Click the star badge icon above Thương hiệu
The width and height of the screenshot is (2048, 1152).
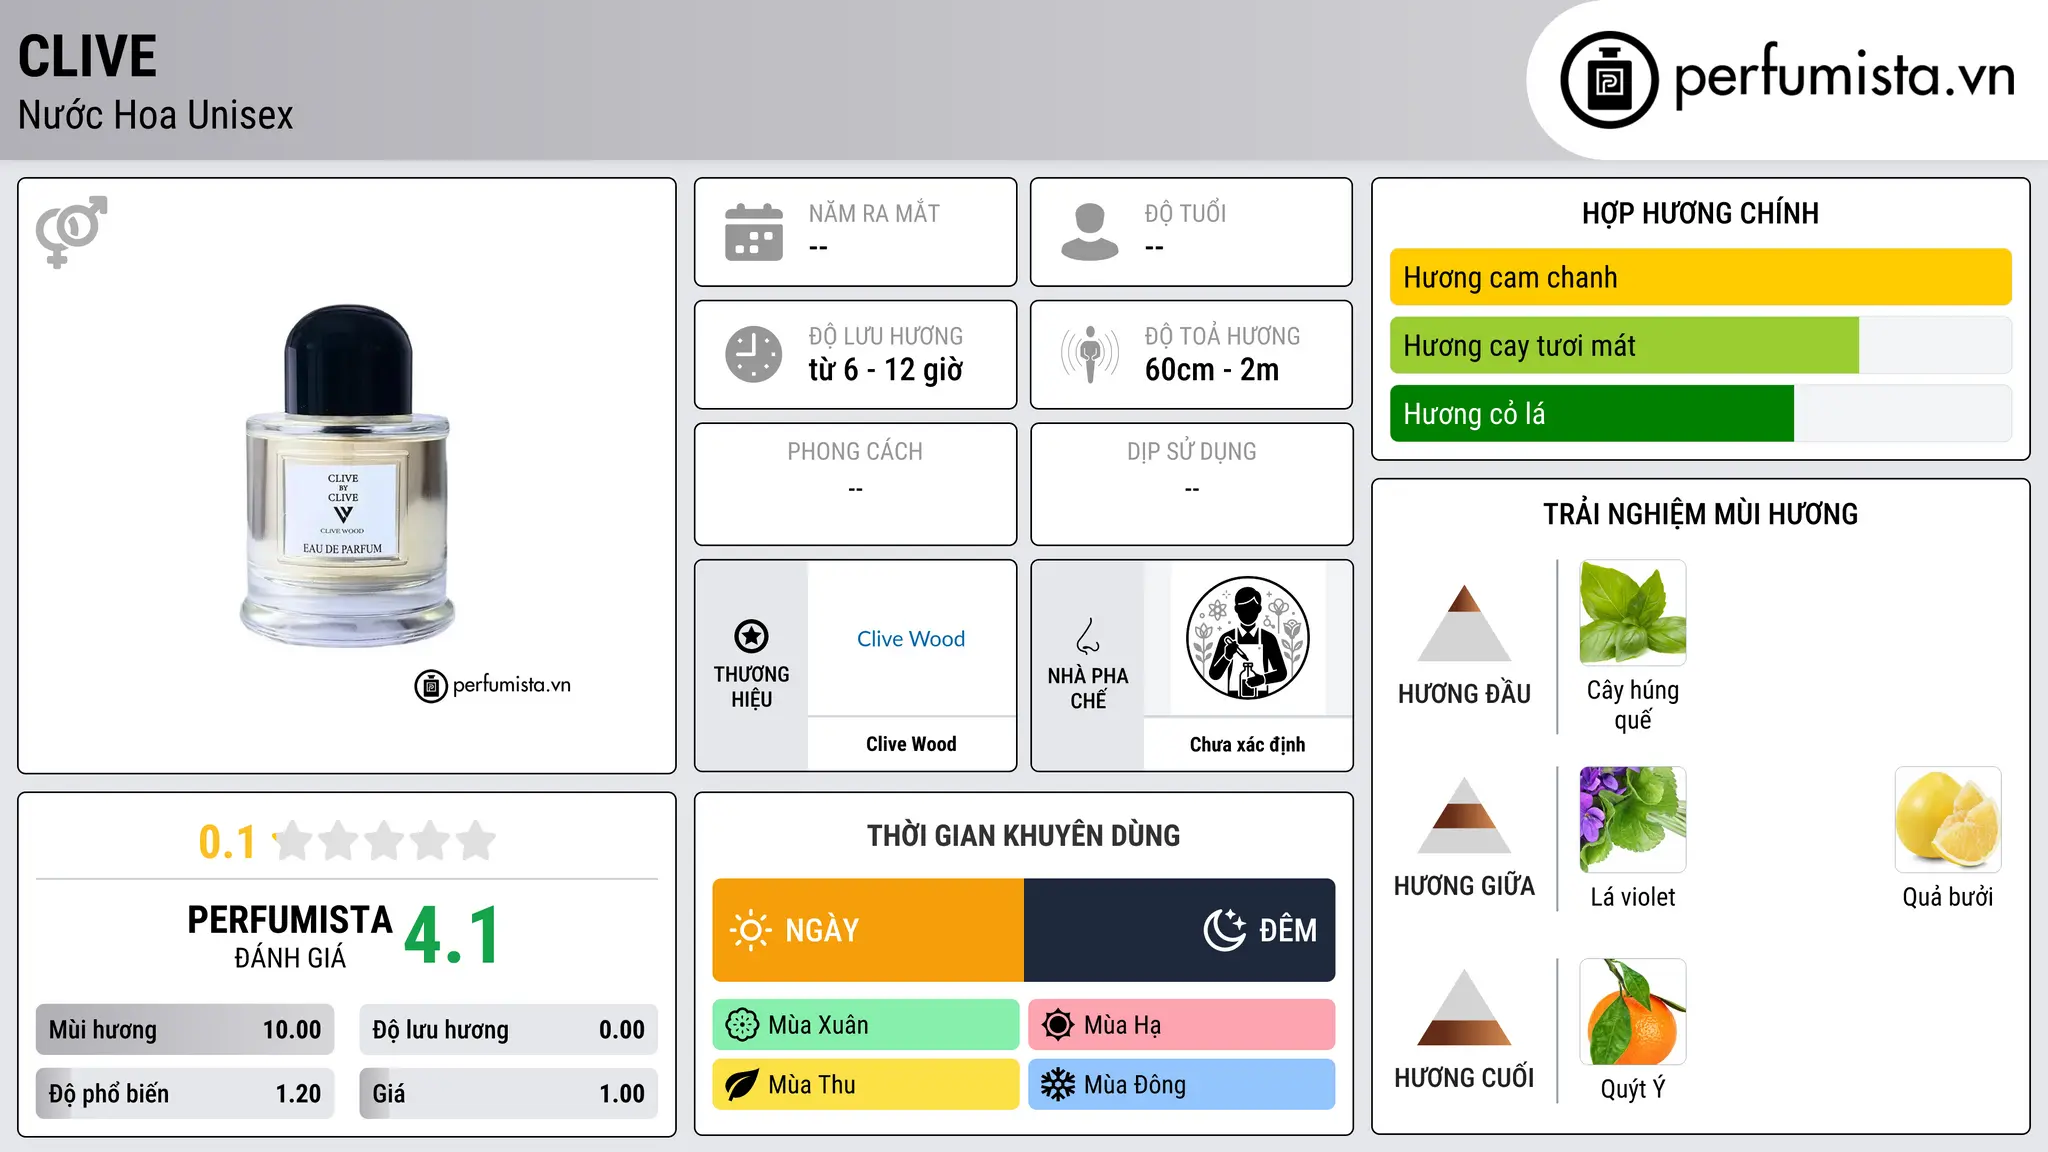tap(751, 636)
